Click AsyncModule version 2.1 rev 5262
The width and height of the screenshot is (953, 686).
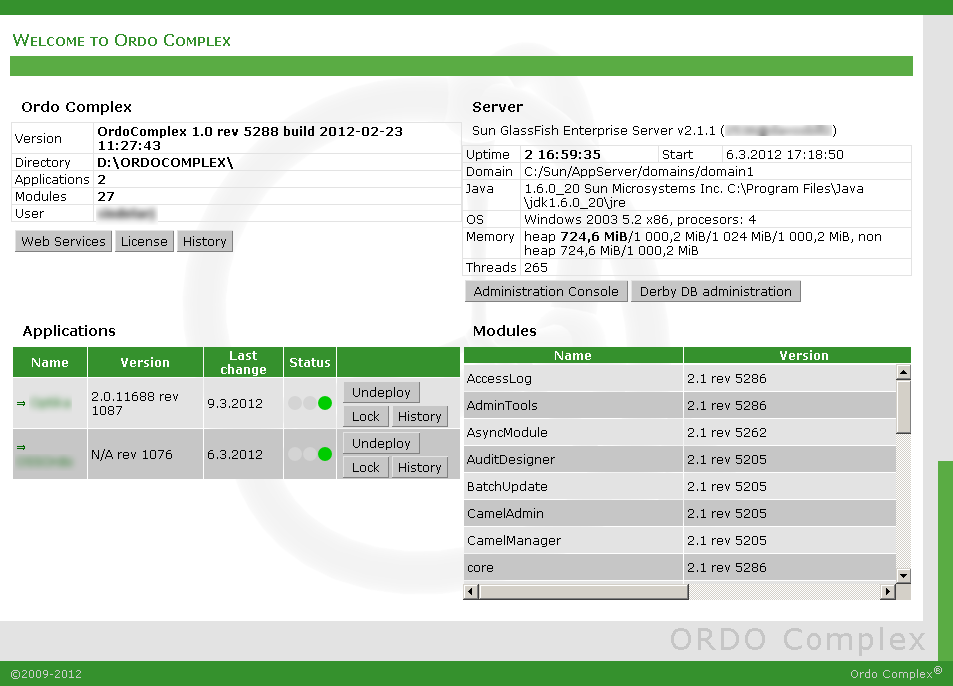pos(727,433)
